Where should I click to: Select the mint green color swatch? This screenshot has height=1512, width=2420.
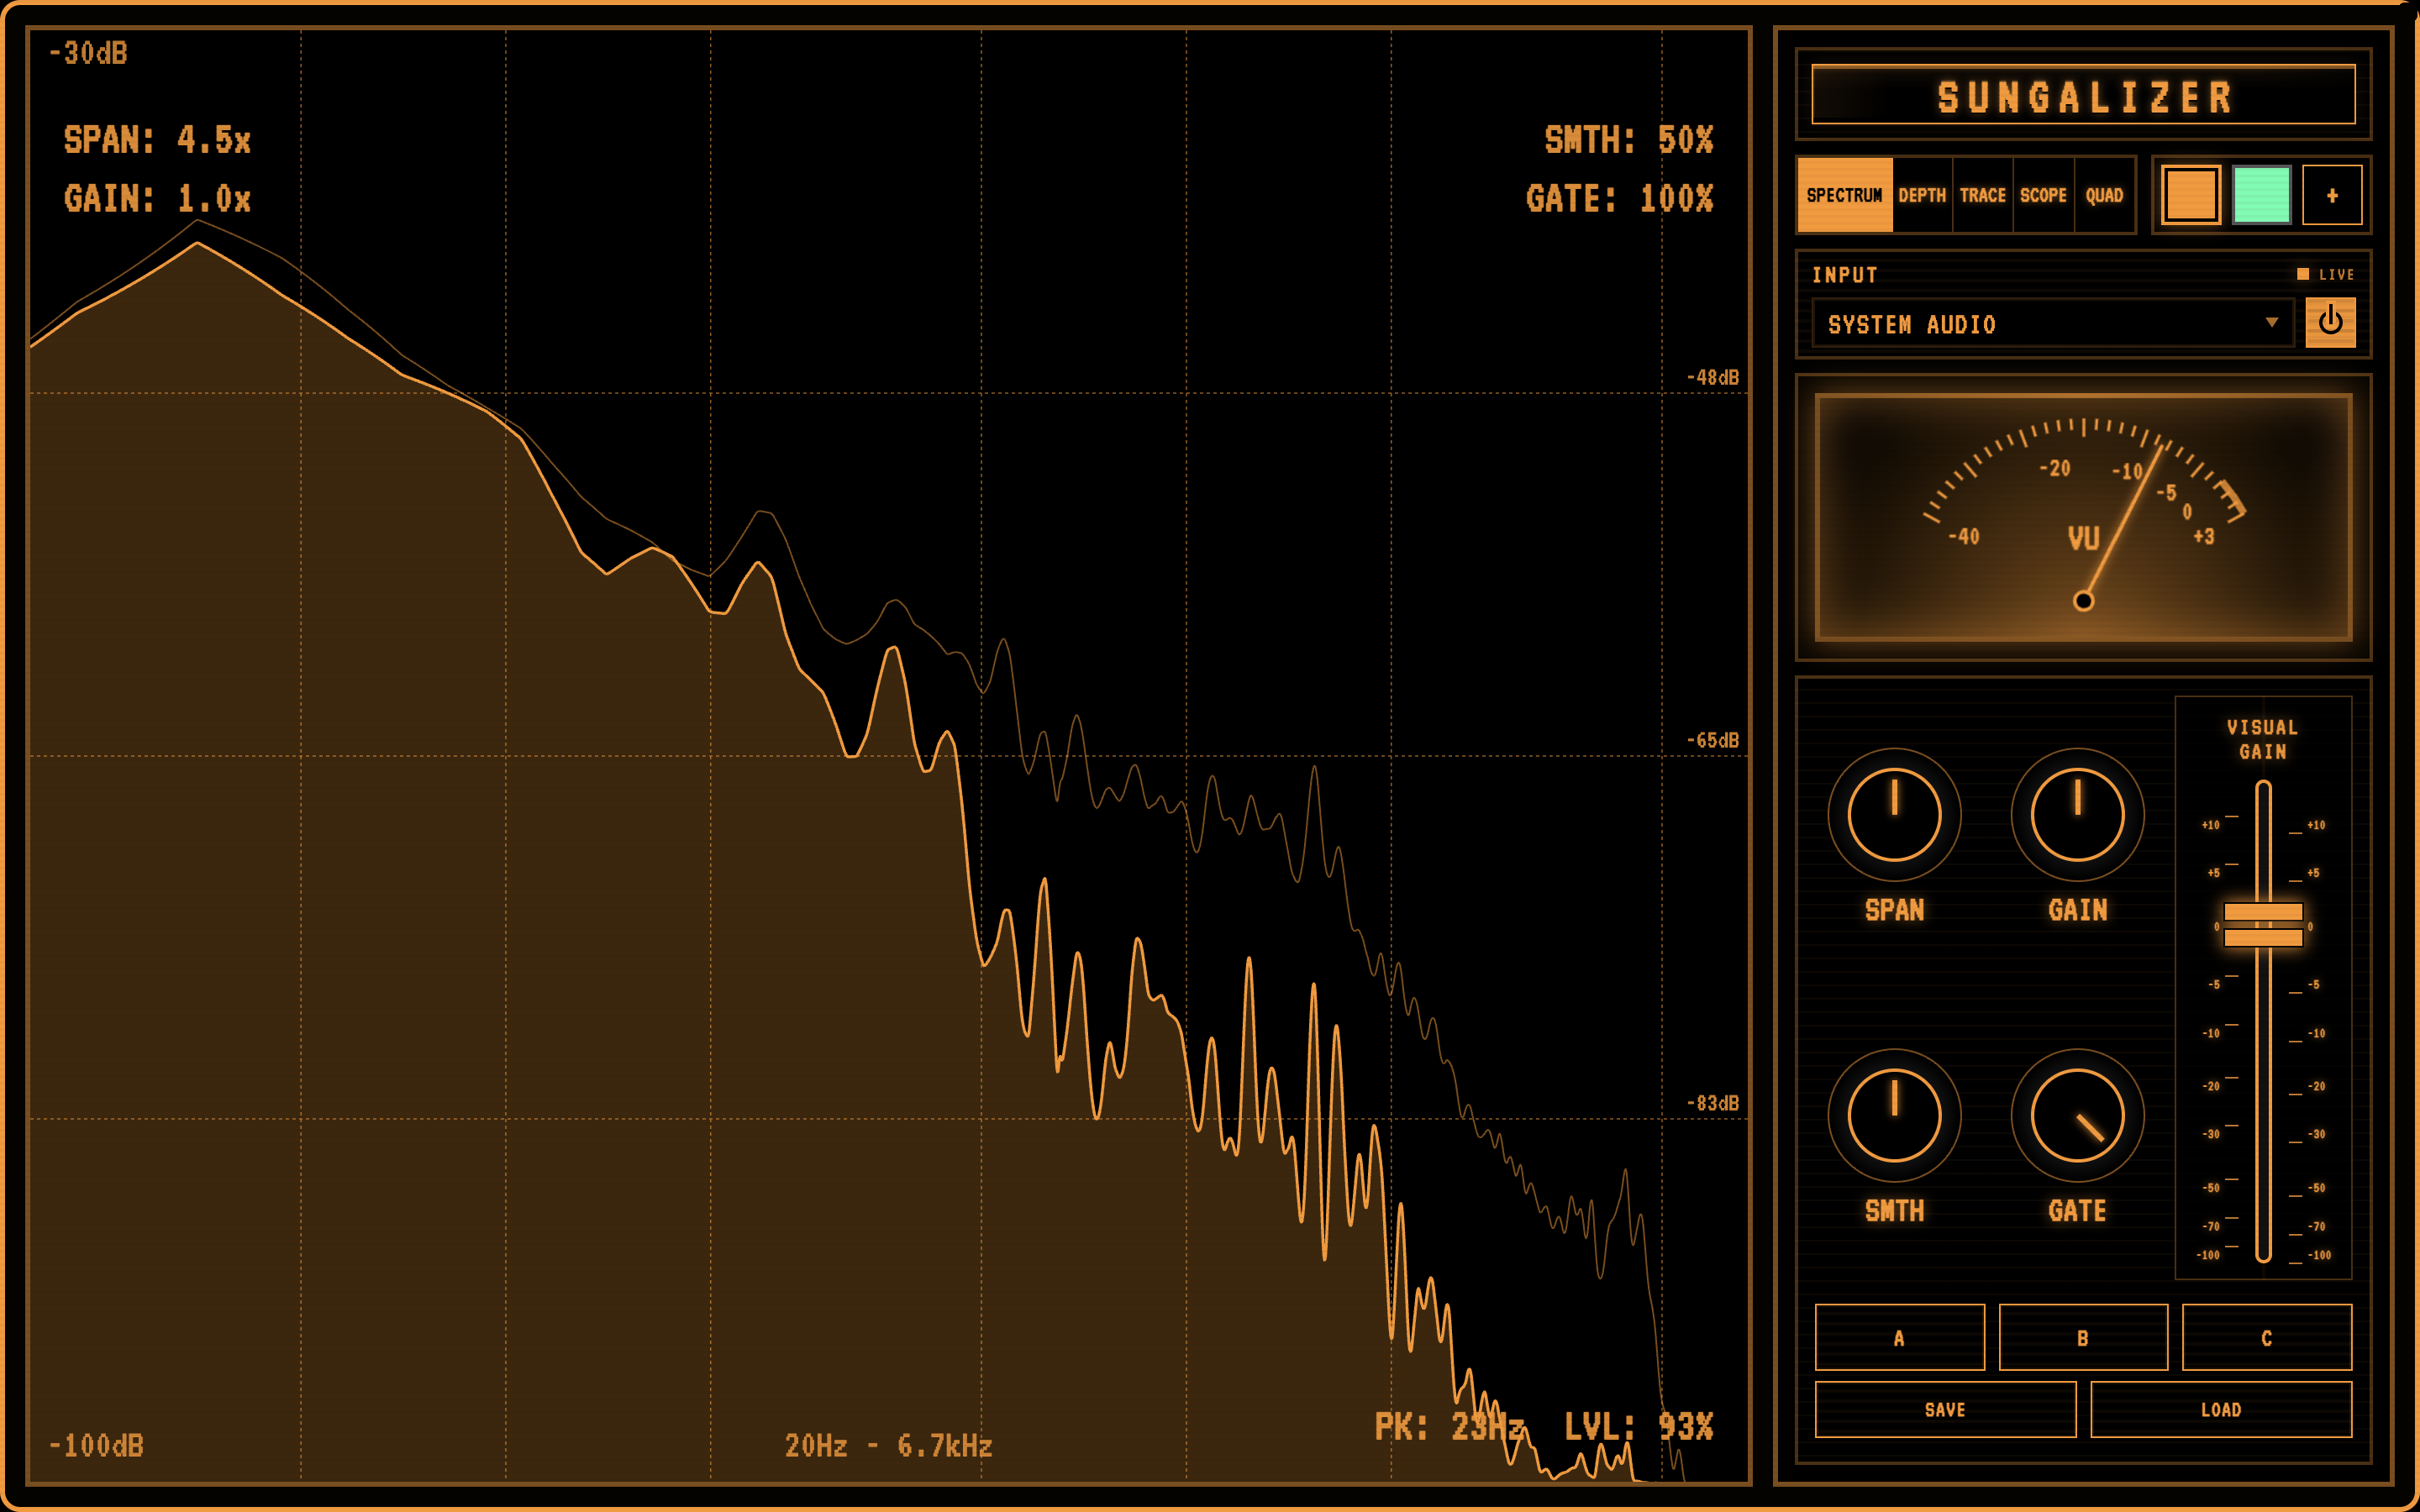point(2261,195)
